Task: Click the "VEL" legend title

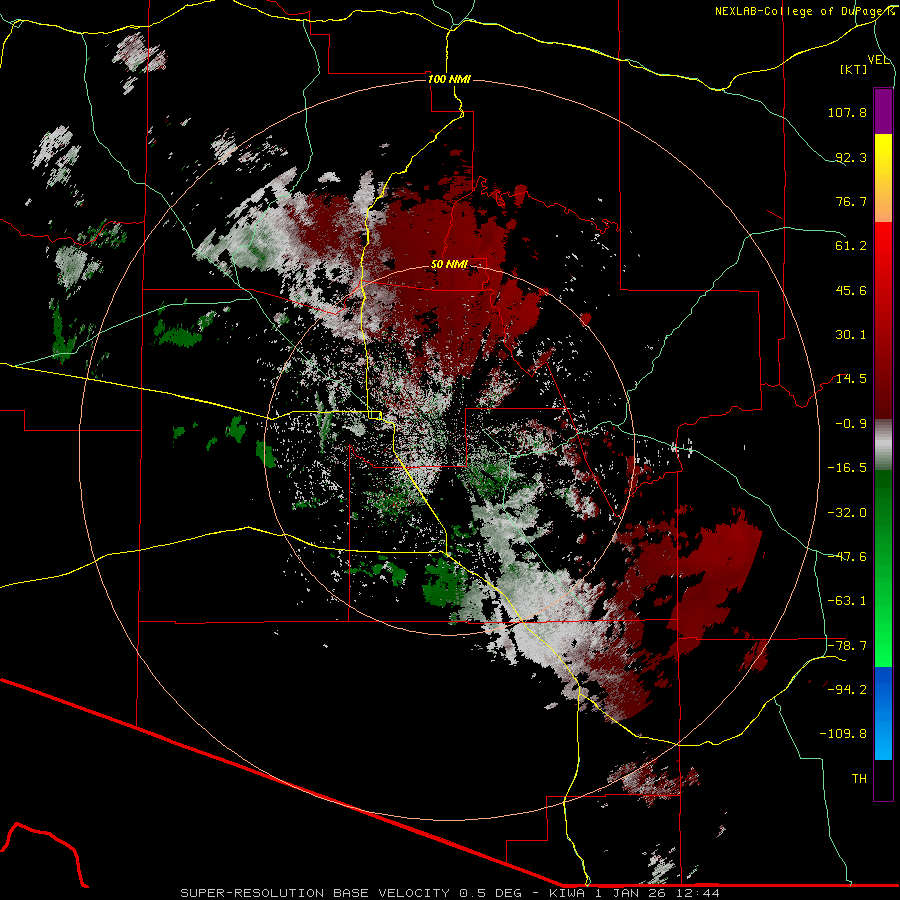Action: coord(878,60)
